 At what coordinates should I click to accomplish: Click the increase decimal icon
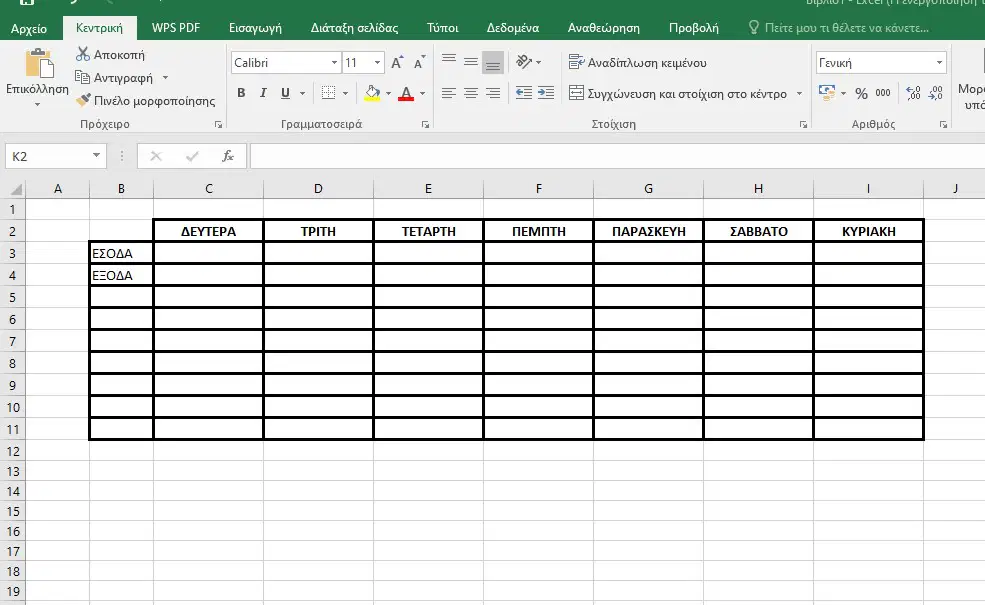click(913, 93)
